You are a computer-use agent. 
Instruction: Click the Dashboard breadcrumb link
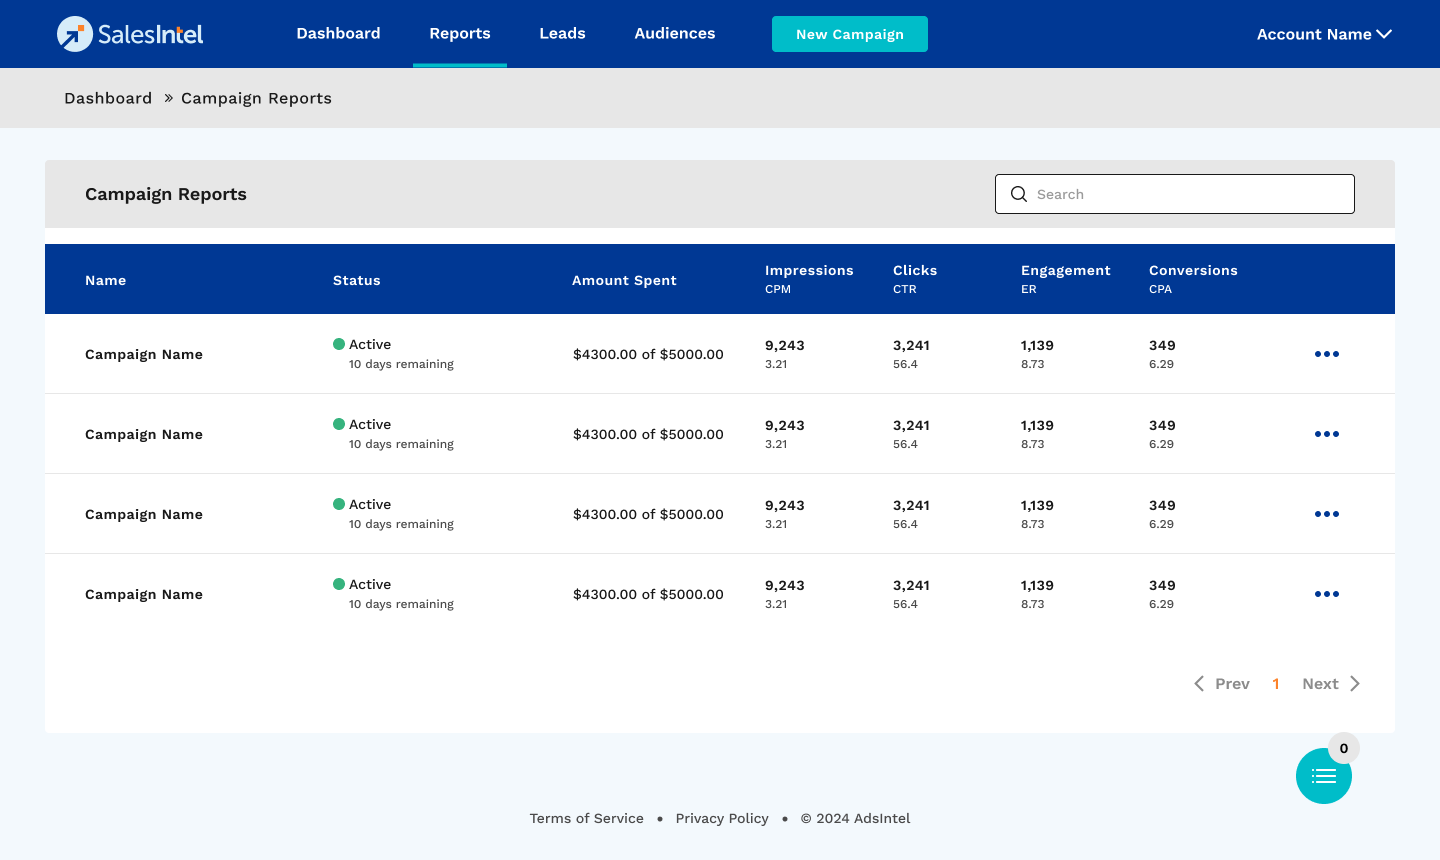pos(108,98)
